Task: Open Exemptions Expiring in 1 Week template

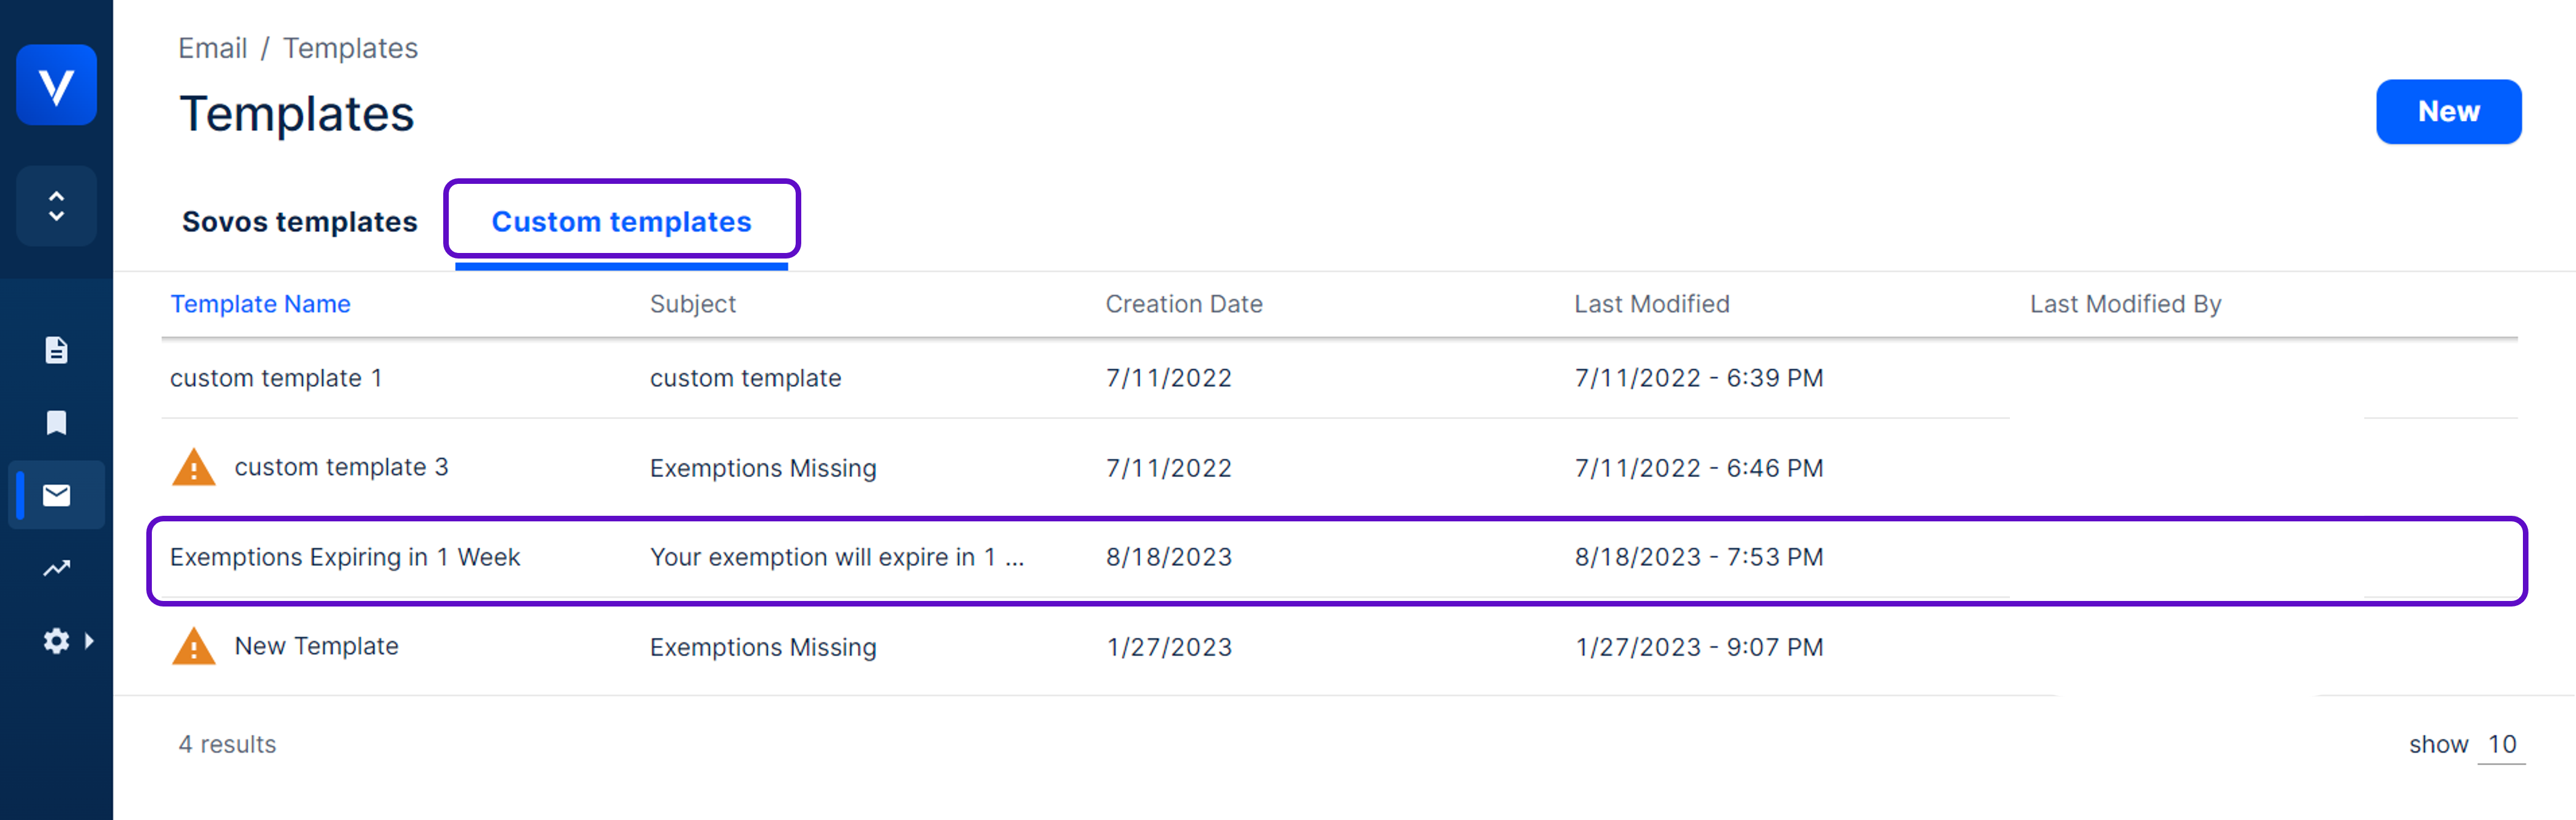Action: [x=345, y=557]
